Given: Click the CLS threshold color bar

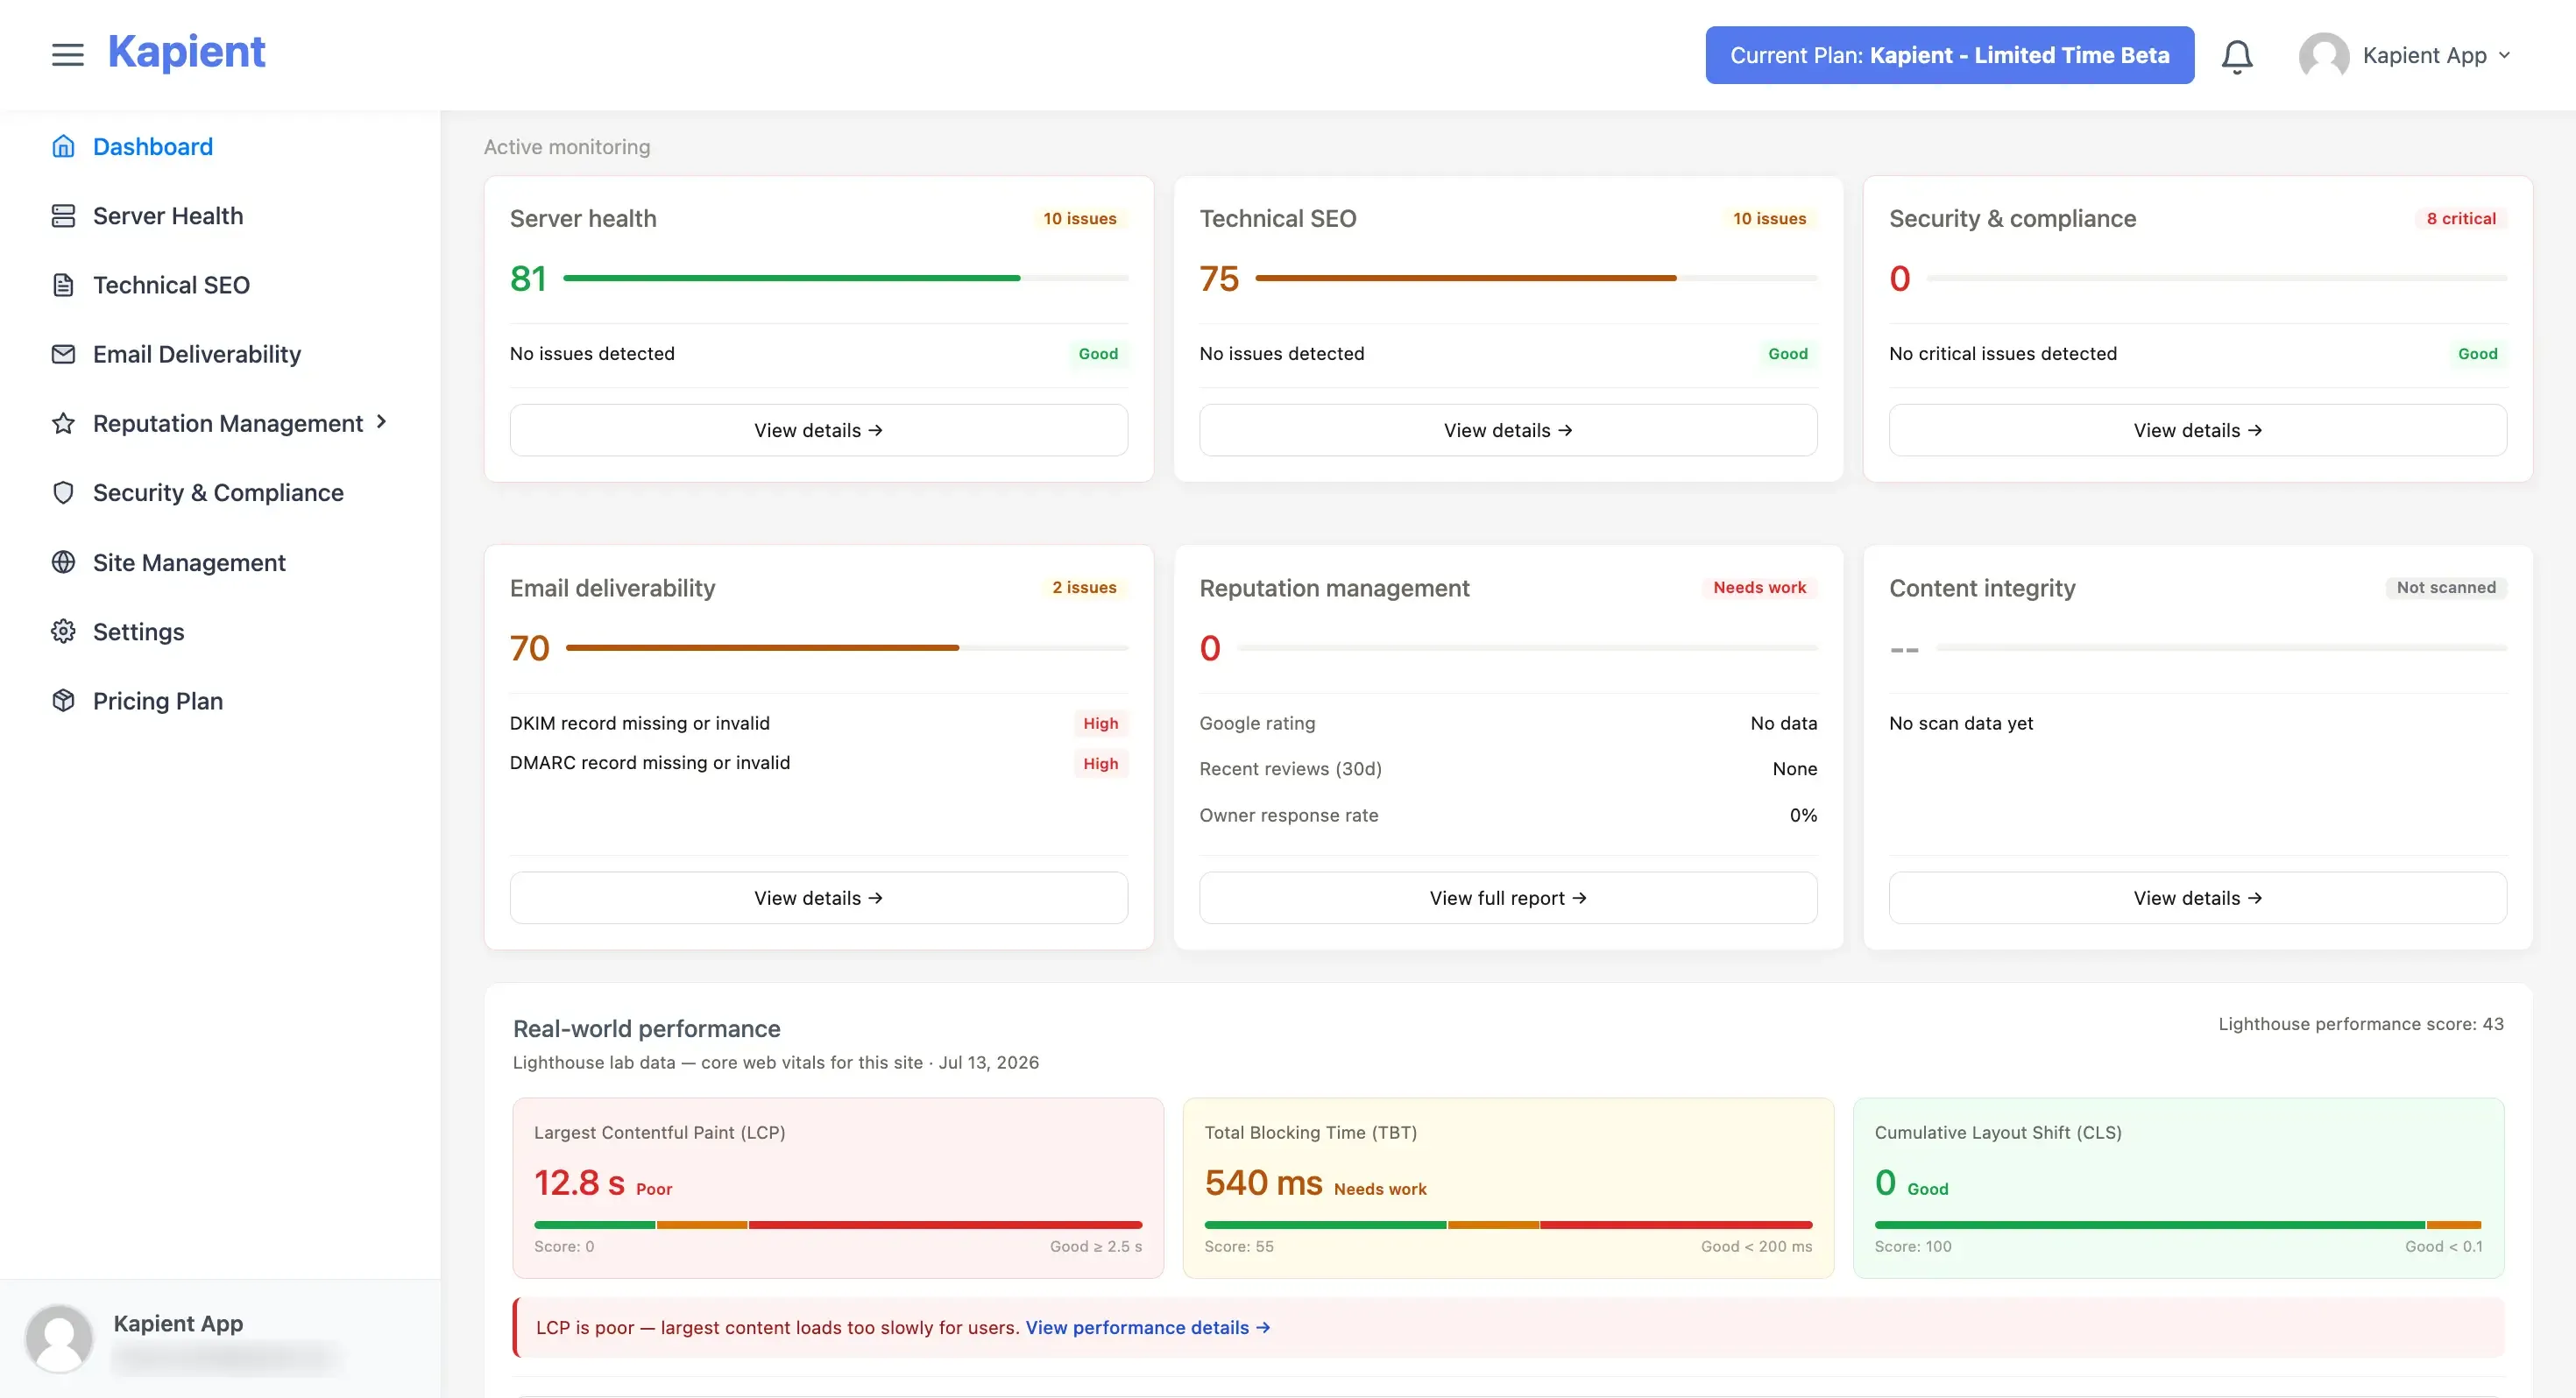Looking at the screenshot, I should pyautogui.click(x=2178, y=1225).
